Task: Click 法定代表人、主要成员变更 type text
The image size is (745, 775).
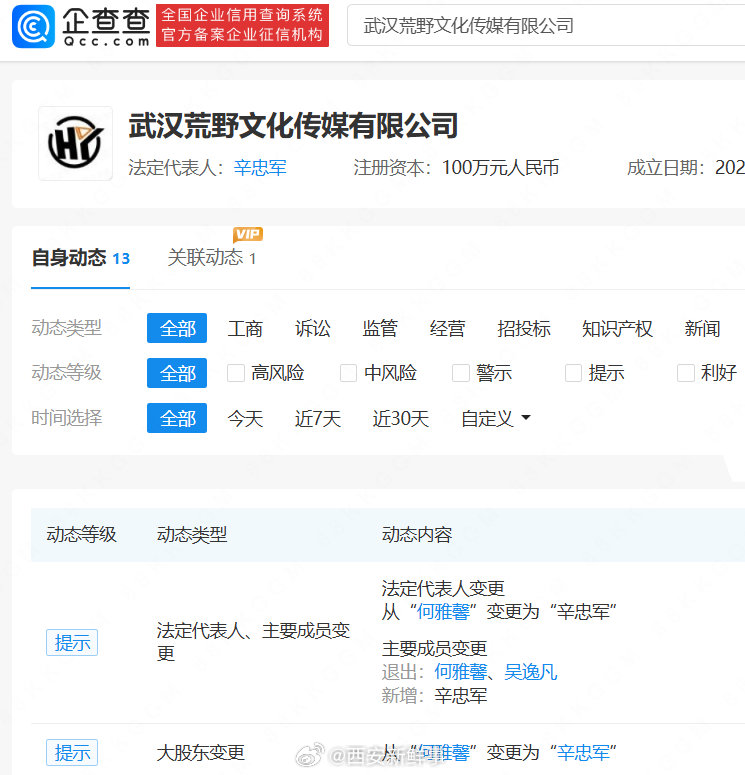Action: (x=253, y=642)
